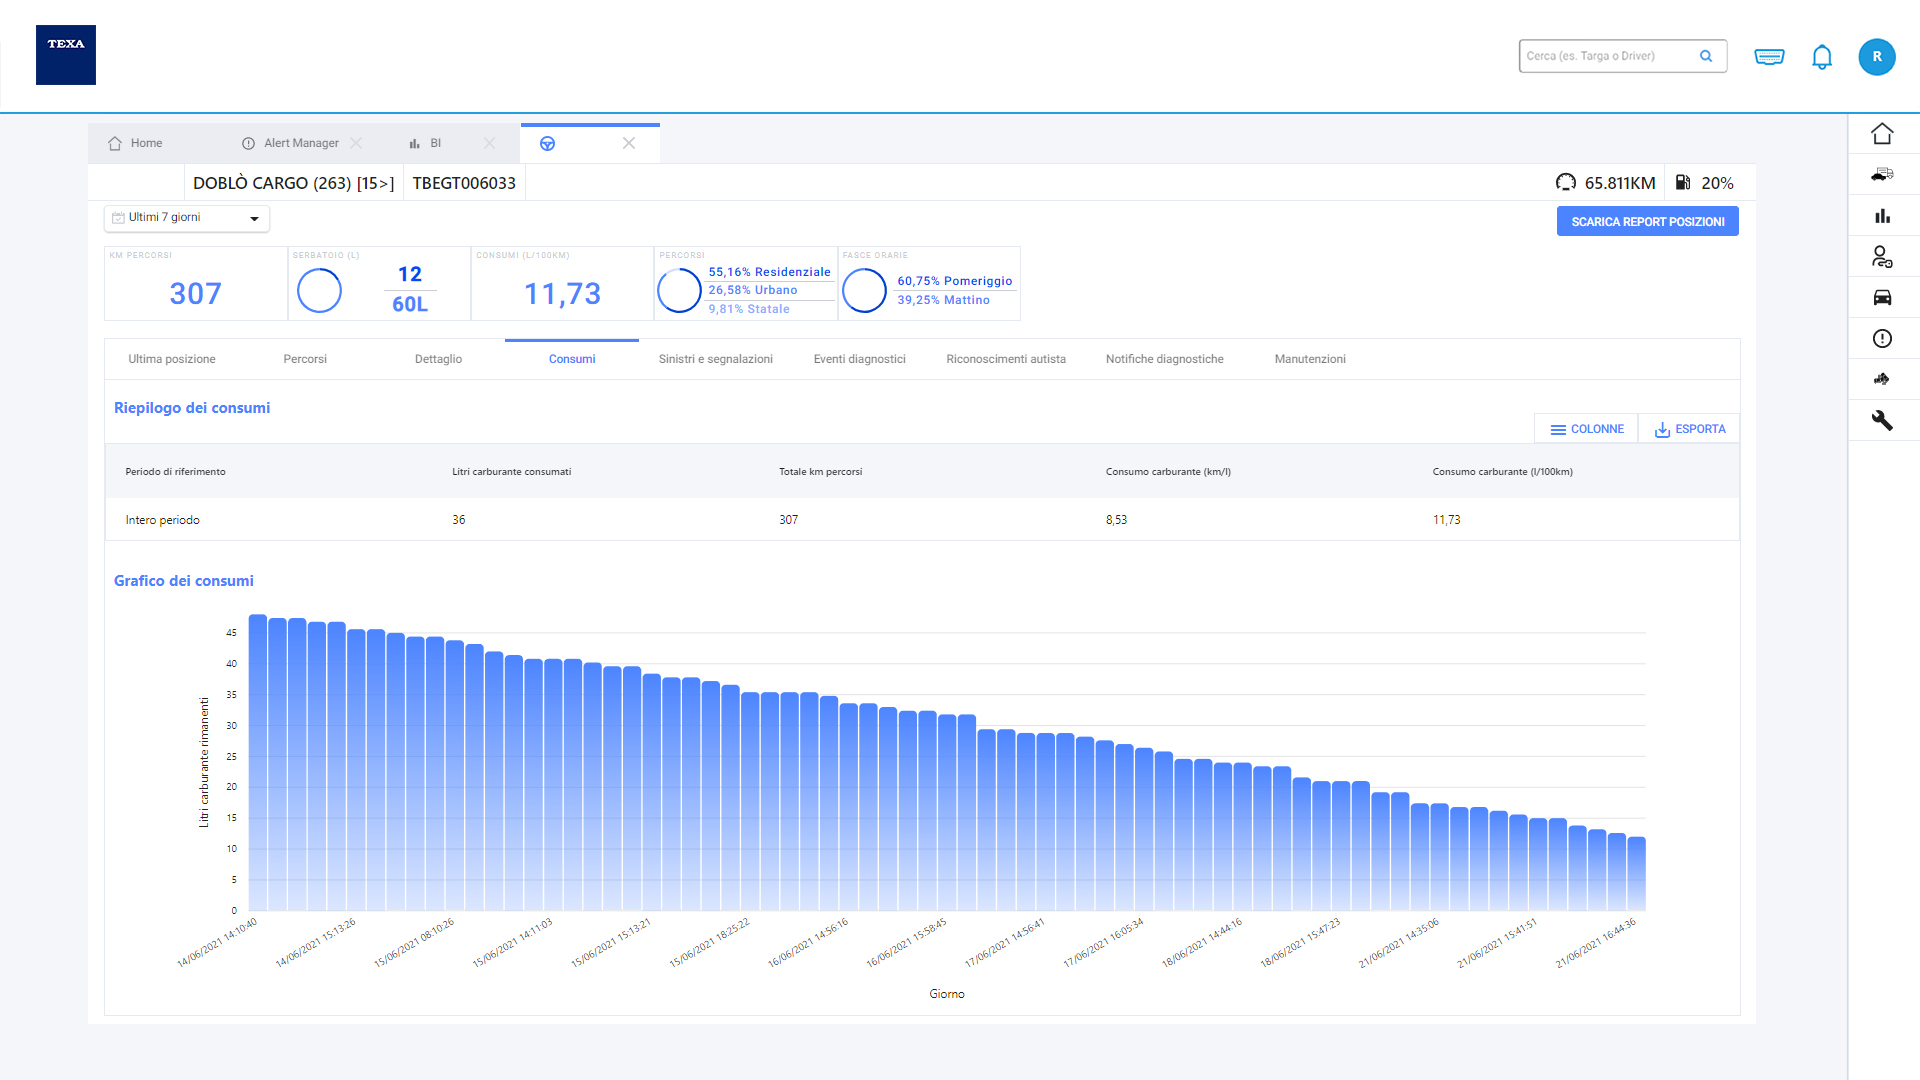Open the Ultimi 7 giorni dropdown
This screenshot has width=1920, height=1080.
187,218
